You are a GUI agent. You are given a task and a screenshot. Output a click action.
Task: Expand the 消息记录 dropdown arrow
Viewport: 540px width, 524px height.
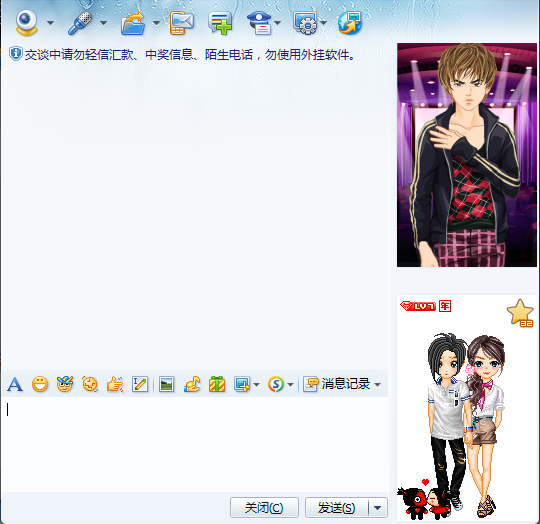coord(377,385)
